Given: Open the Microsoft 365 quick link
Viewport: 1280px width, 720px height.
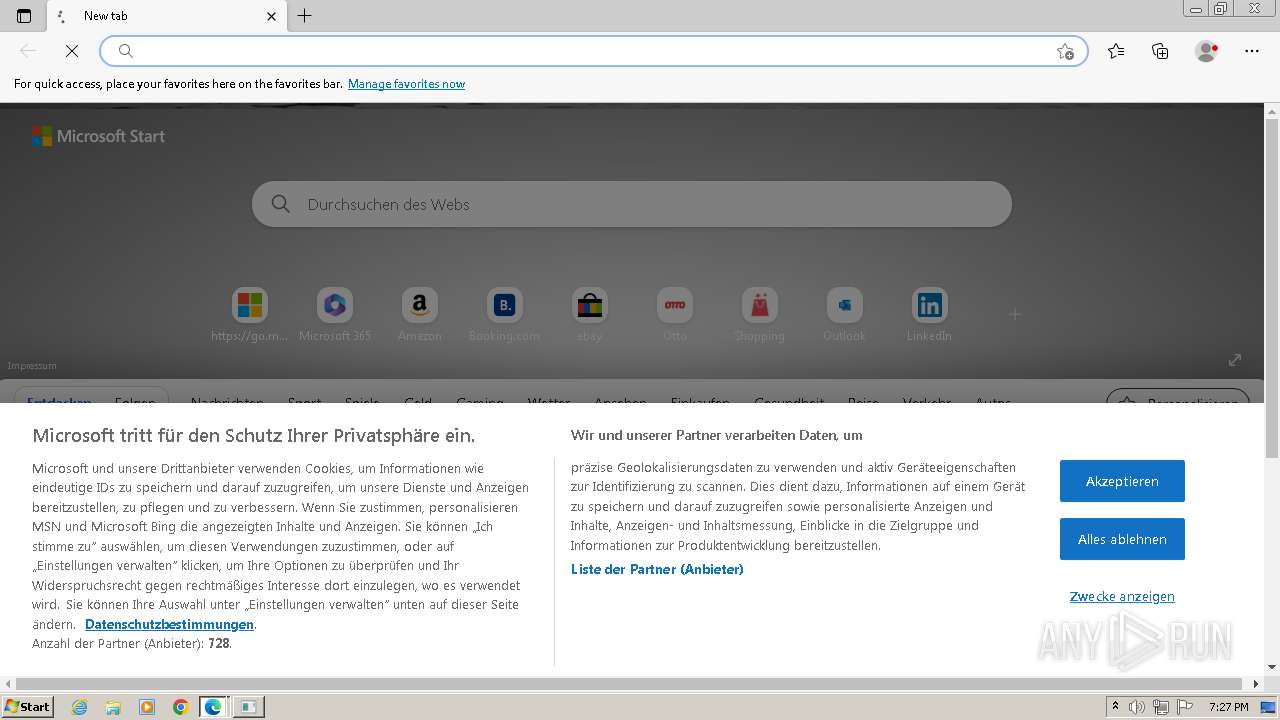Looking at the screenshot, I should tap(335, 315).
